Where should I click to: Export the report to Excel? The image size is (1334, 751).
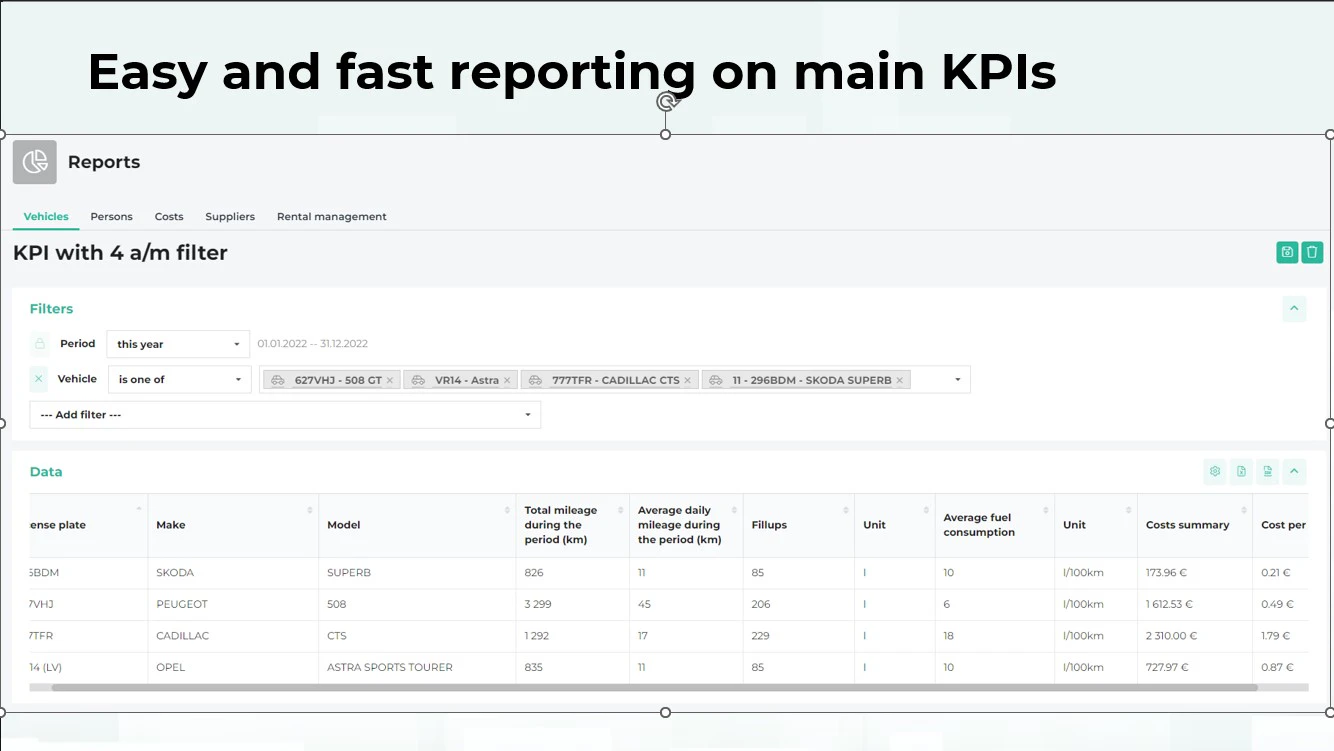[1241, 471]
